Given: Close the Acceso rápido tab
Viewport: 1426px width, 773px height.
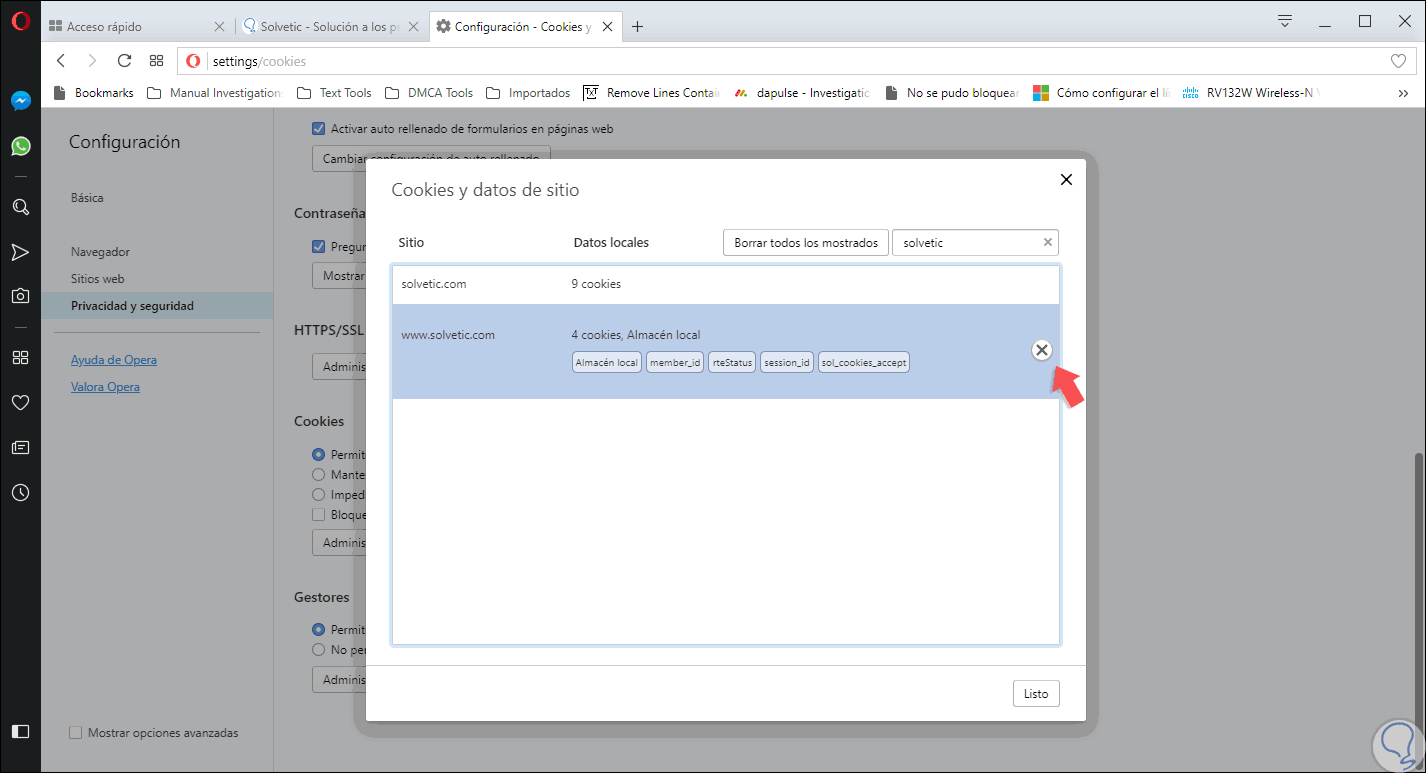Looking at the screenshot, I should [x=220, y=27].
